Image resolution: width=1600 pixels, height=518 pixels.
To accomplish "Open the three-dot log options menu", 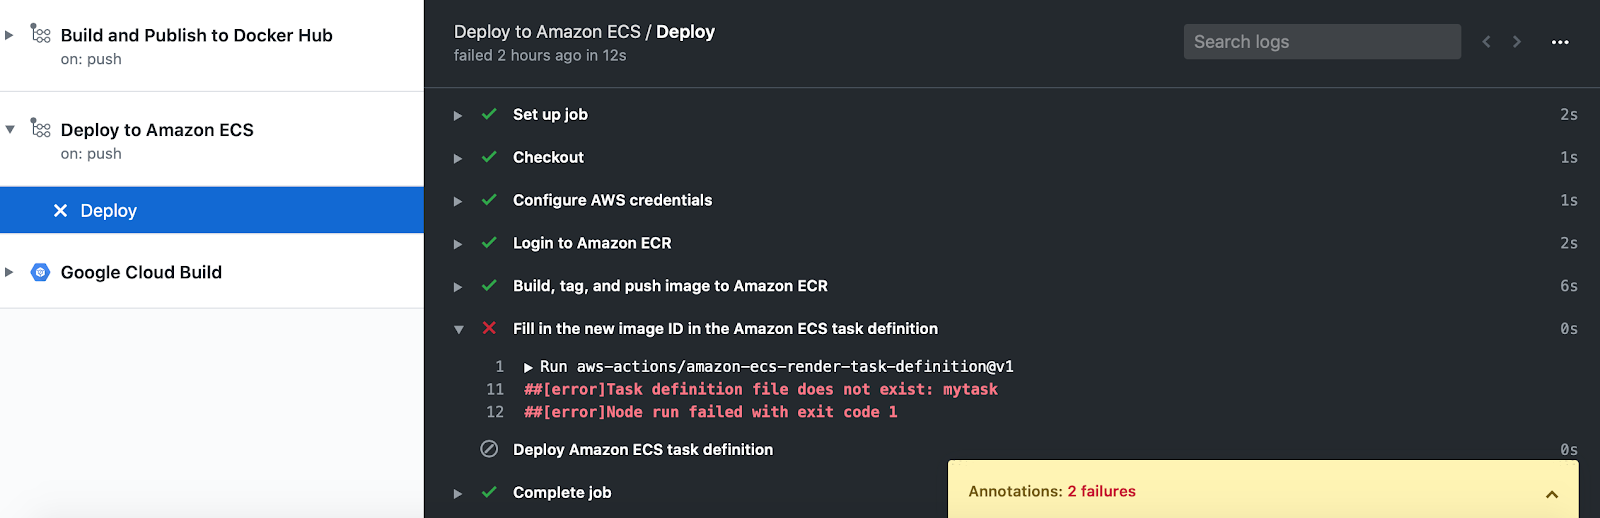I will (x=1560, y=42).
